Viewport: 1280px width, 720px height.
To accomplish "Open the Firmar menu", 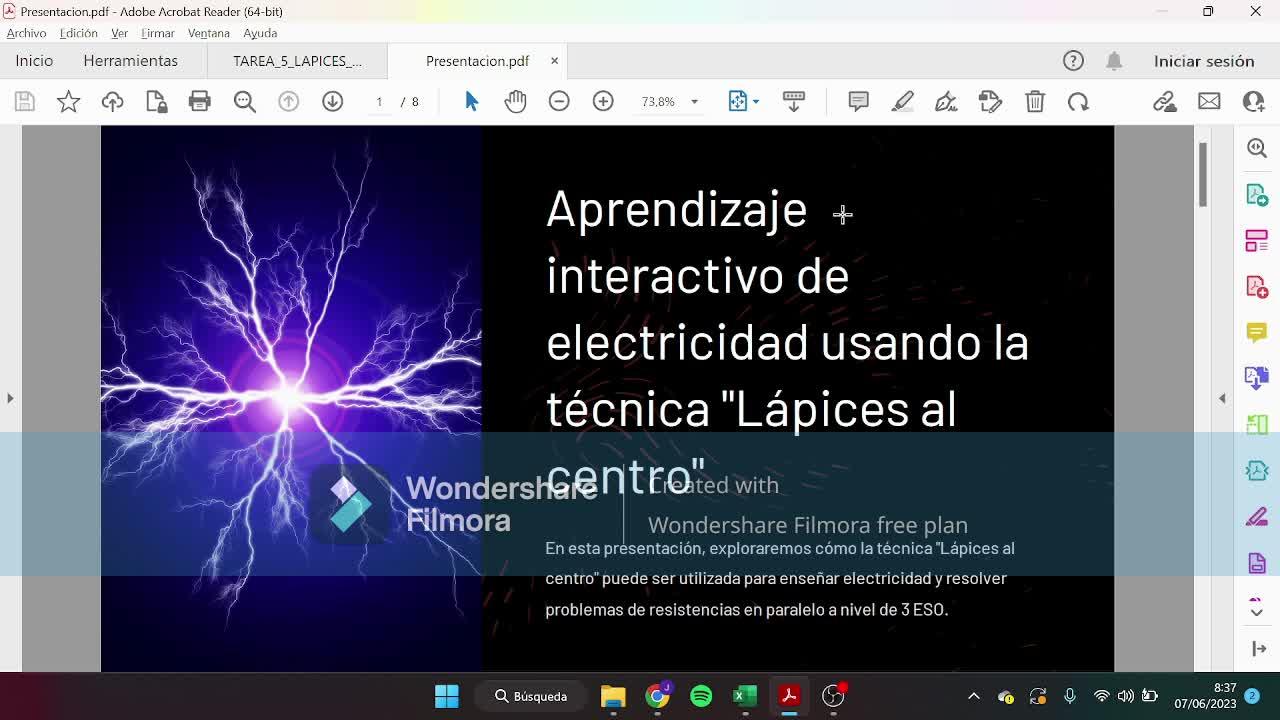I will 158,33.
